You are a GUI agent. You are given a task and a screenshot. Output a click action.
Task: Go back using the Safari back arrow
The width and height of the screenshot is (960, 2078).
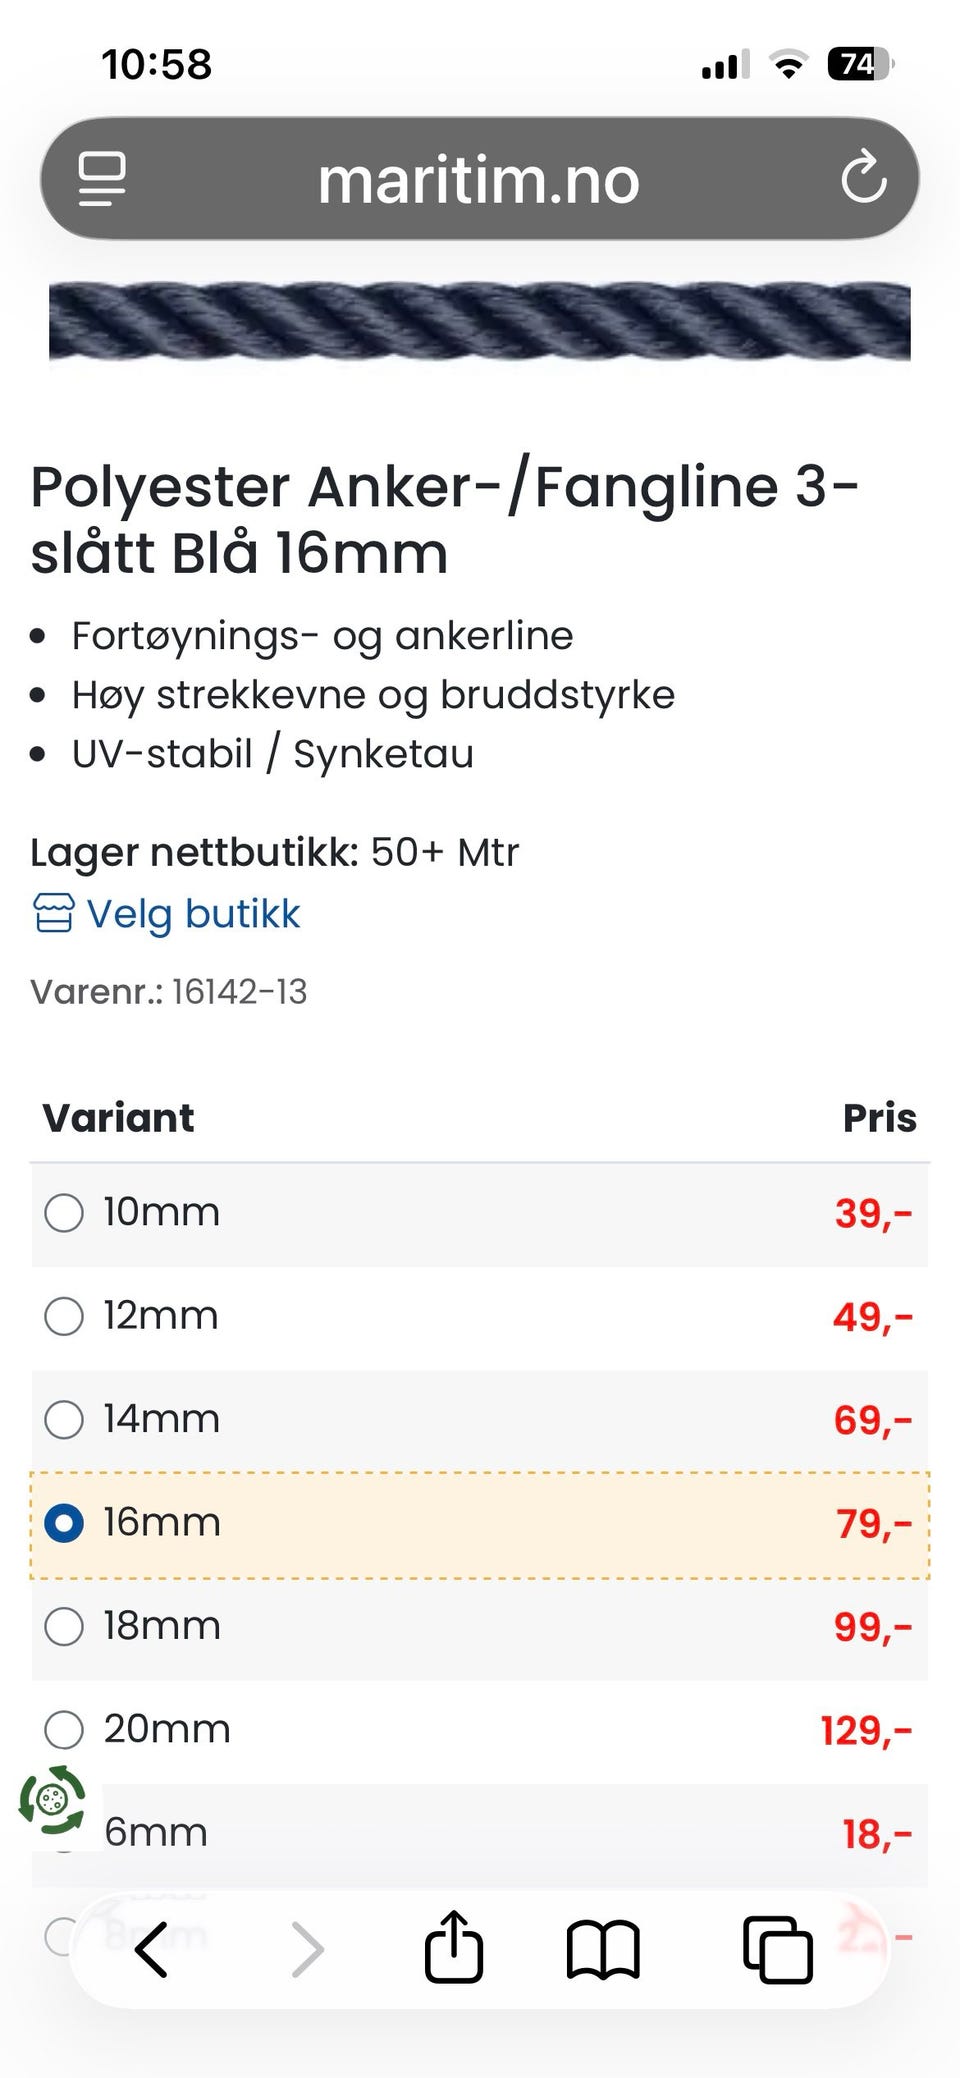pyautogui.click(x=151, y=1949)
